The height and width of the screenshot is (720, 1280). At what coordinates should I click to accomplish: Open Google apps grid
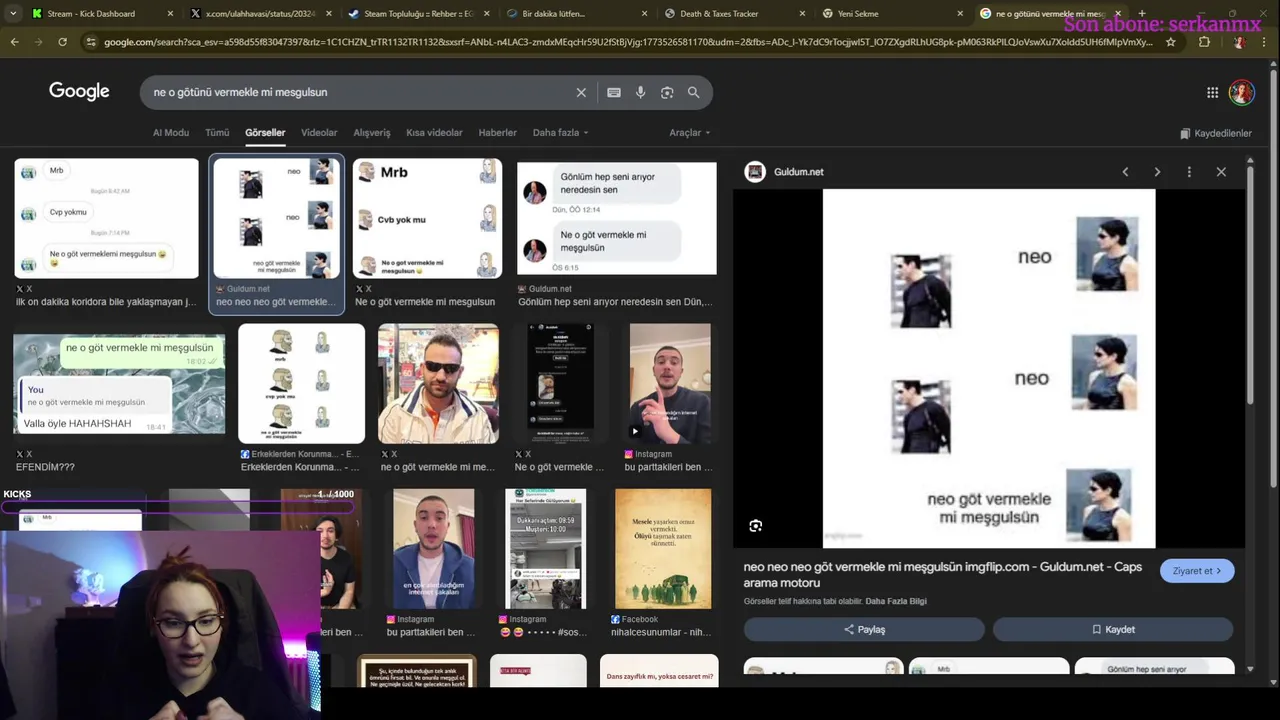[1212, 92]
